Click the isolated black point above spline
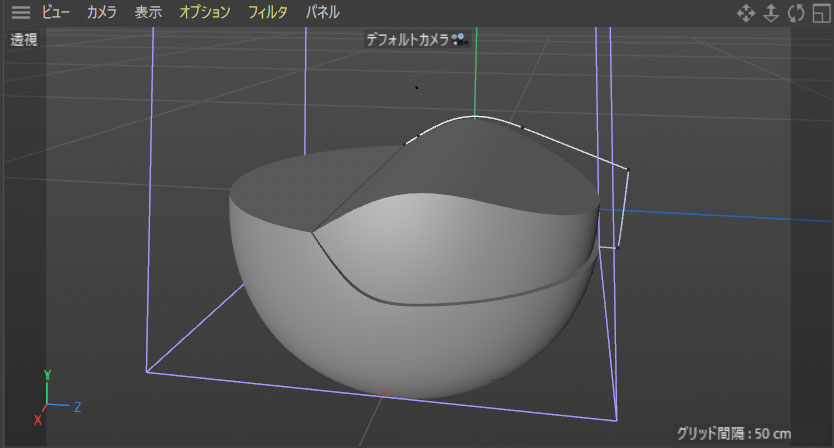Image resolution: width=834 pixels, height=448 pixels. pyautogui.click(x=417, y=87)
